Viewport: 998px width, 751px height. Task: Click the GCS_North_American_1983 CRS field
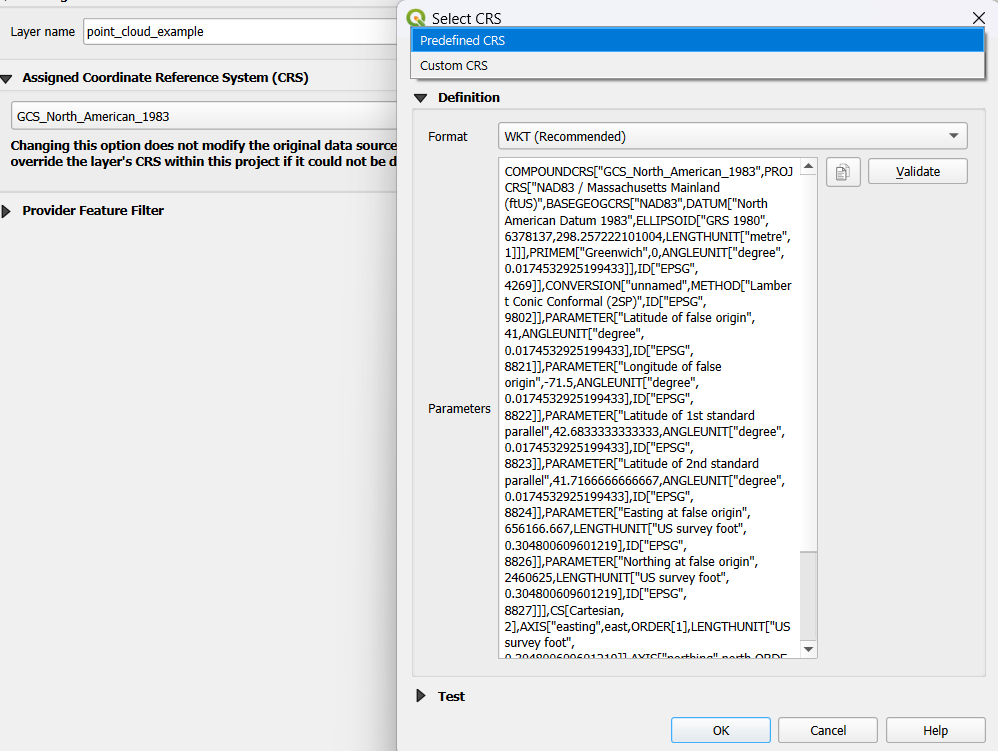204,116
